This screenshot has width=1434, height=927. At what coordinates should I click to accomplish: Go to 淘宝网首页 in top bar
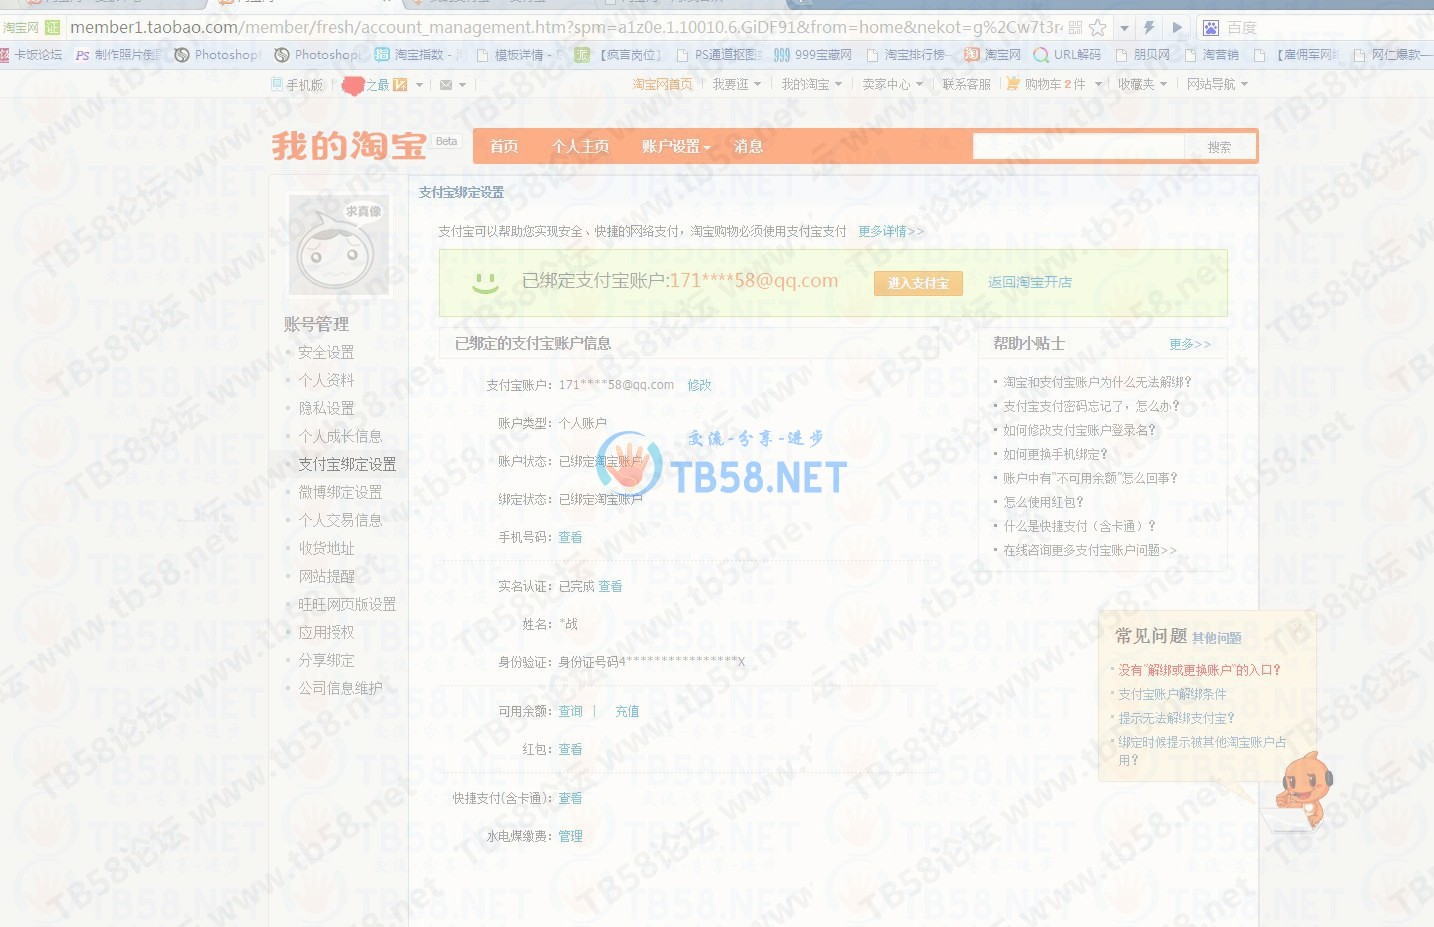click(x=662, y=84)
